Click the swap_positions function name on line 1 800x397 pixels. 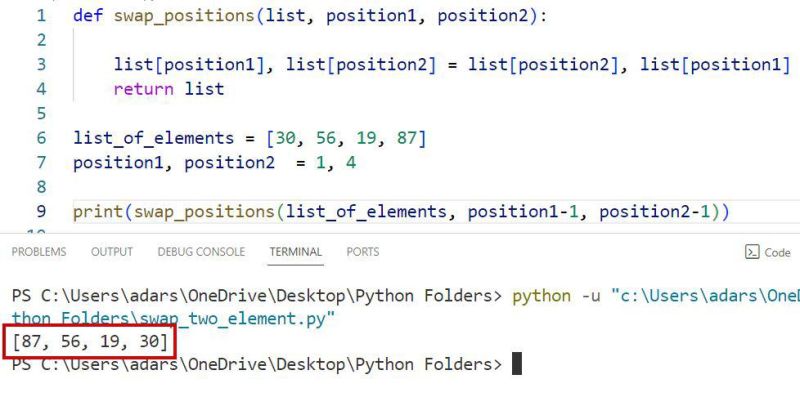point(184,16)
